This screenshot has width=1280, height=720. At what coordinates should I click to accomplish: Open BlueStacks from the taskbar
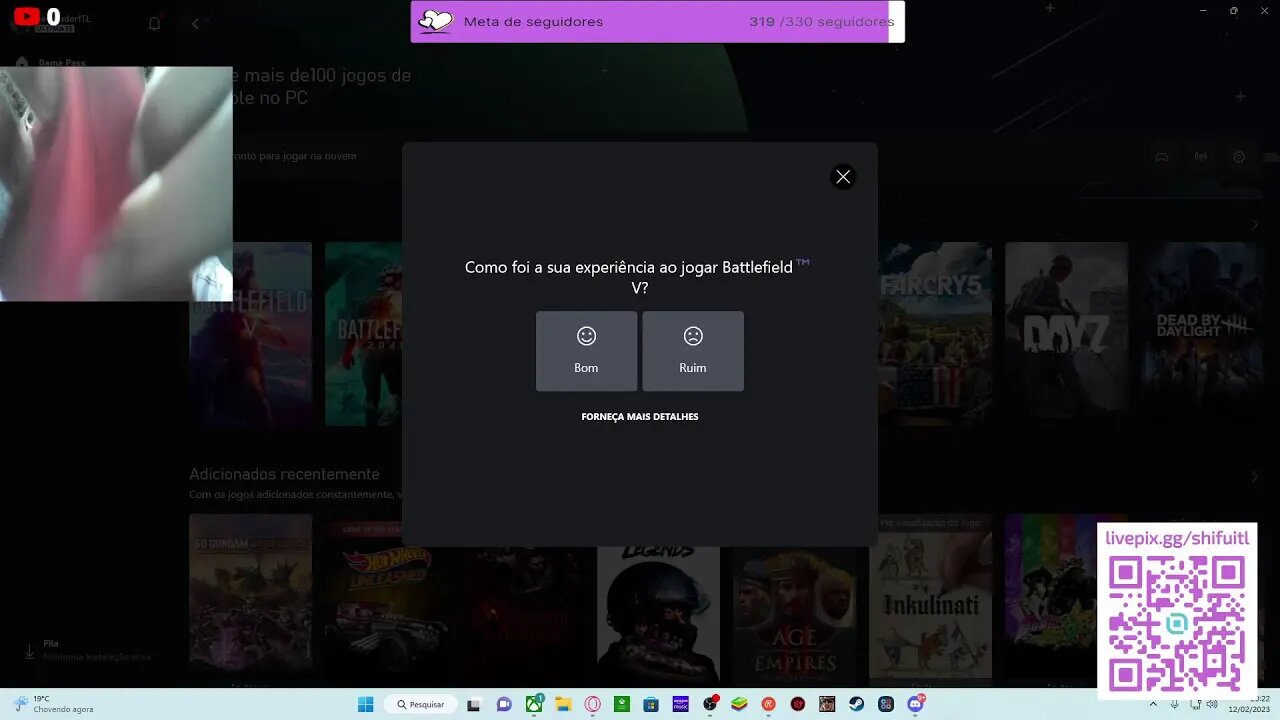point(739,704)
